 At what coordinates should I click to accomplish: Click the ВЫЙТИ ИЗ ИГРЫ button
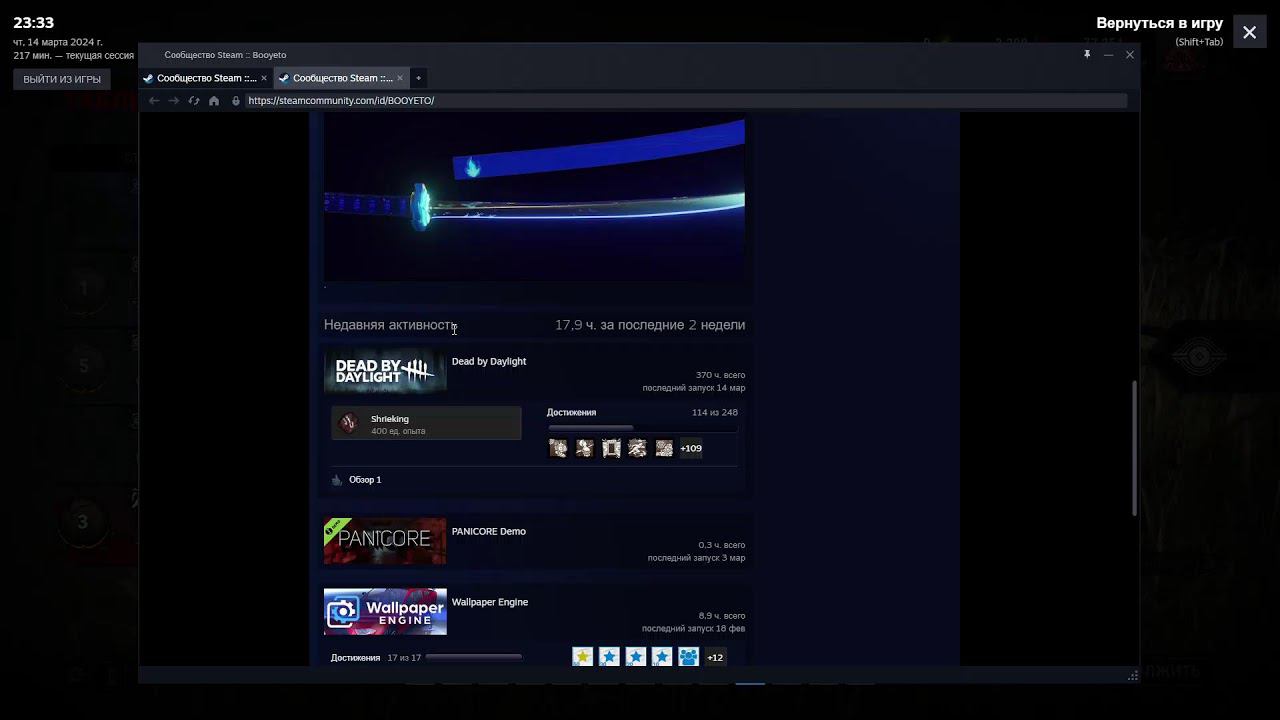pyautogui.click(x=62, y=79)
